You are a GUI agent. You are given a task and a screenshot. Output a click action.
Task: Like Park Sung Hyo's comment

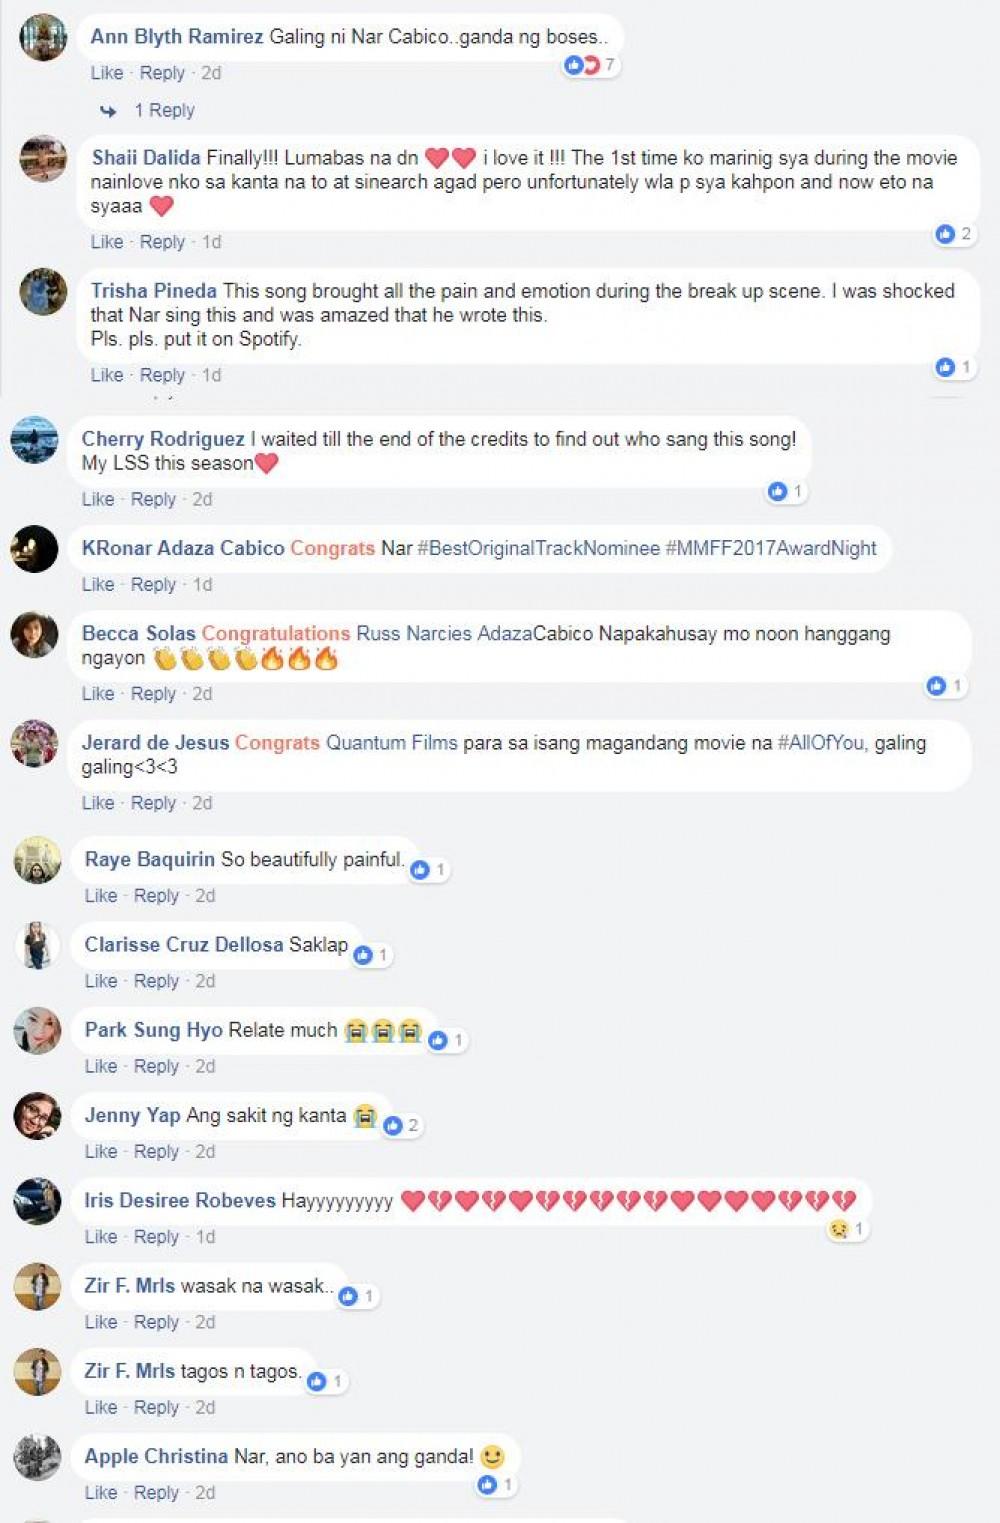point(101,1066)
